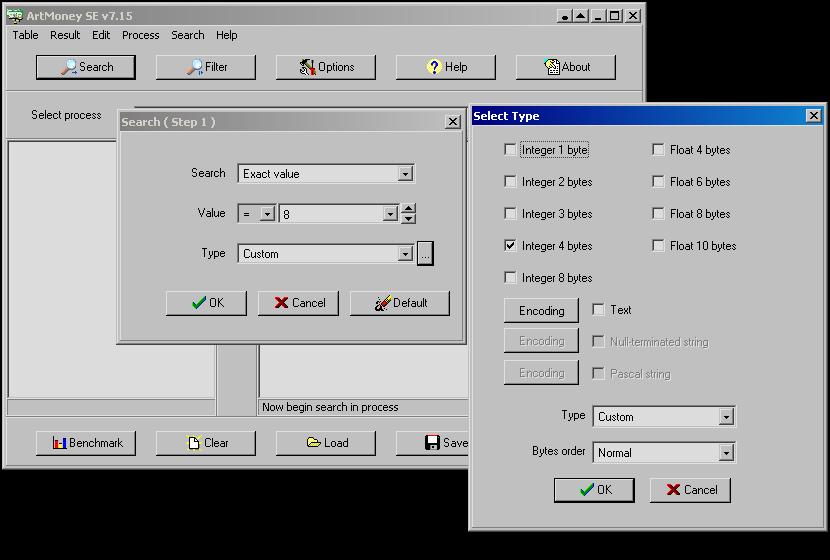830x560 pixels.
Task: Enable the Float 8 bytes checkbox
Action: click(x=658, y=214)
